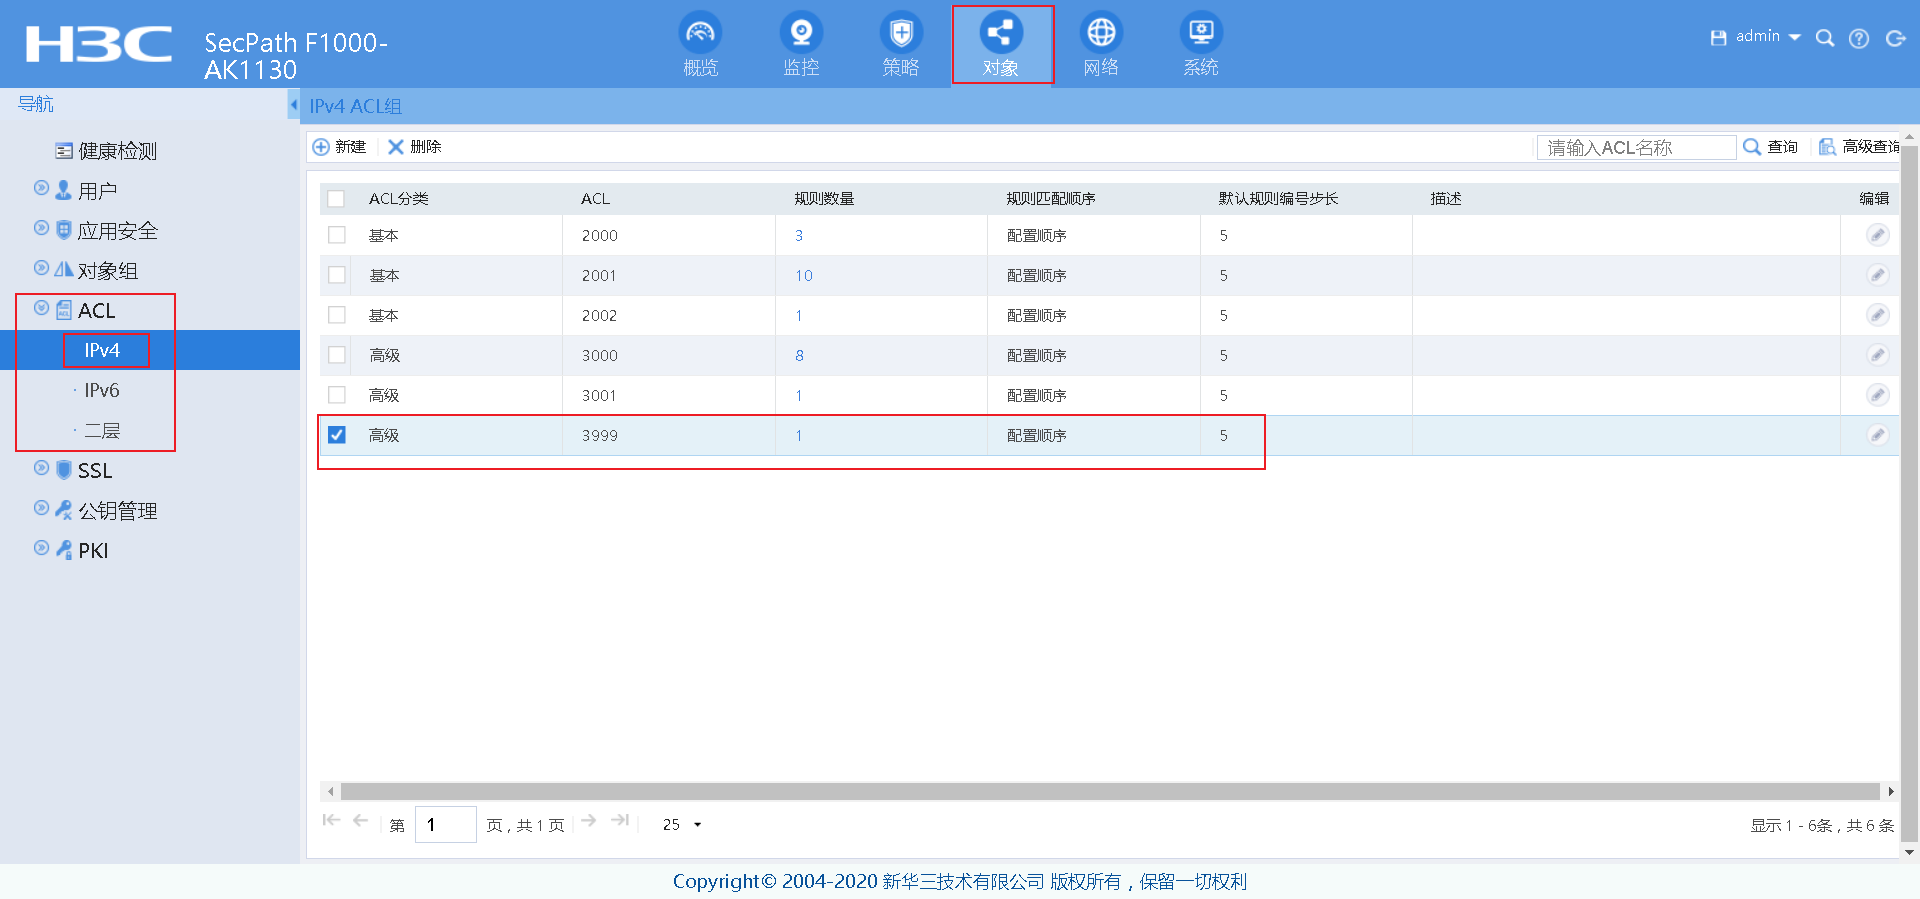Open the 网络 network globe icon

pos(1101,35)
